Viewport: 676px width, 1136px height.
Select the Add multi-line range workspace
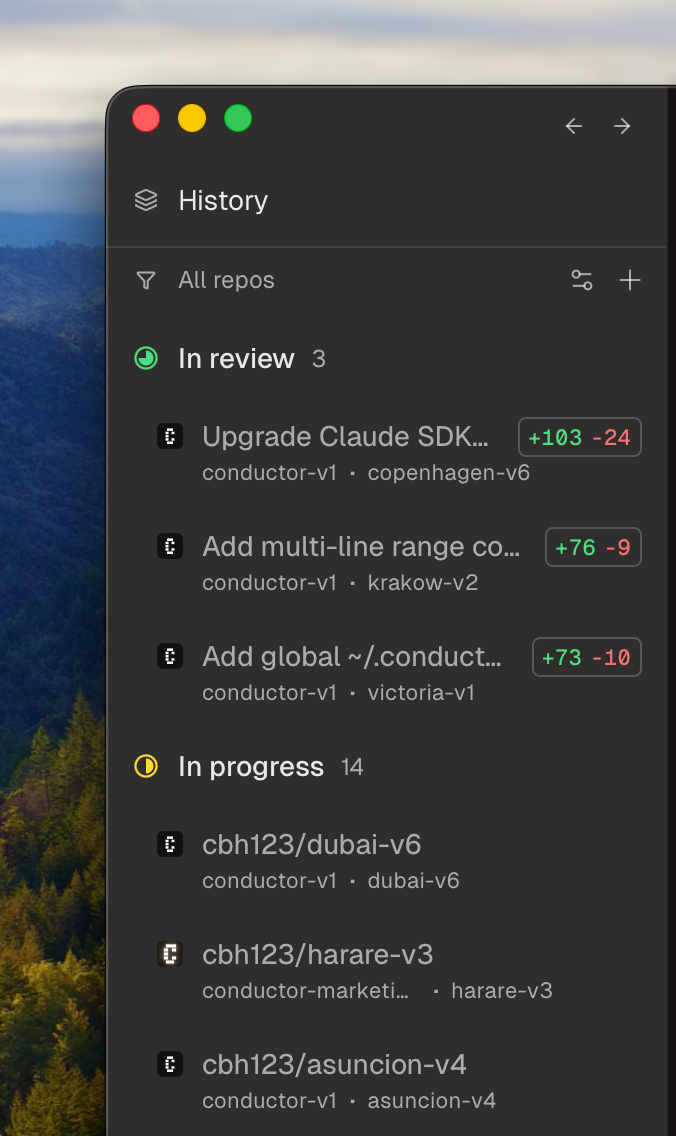(x=361, y=547)
